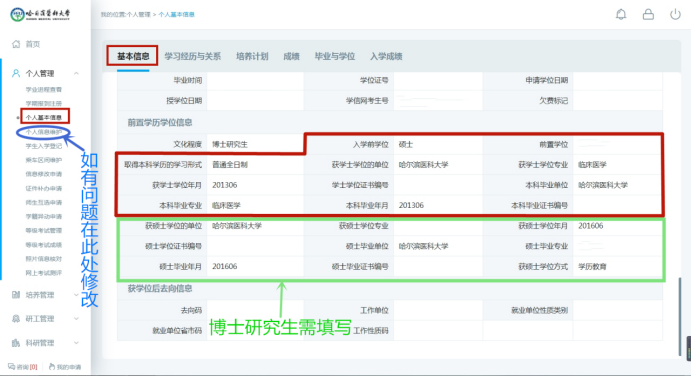
Task: Collapse the 个人管理 menu chevron
Action: pos(76,73)
